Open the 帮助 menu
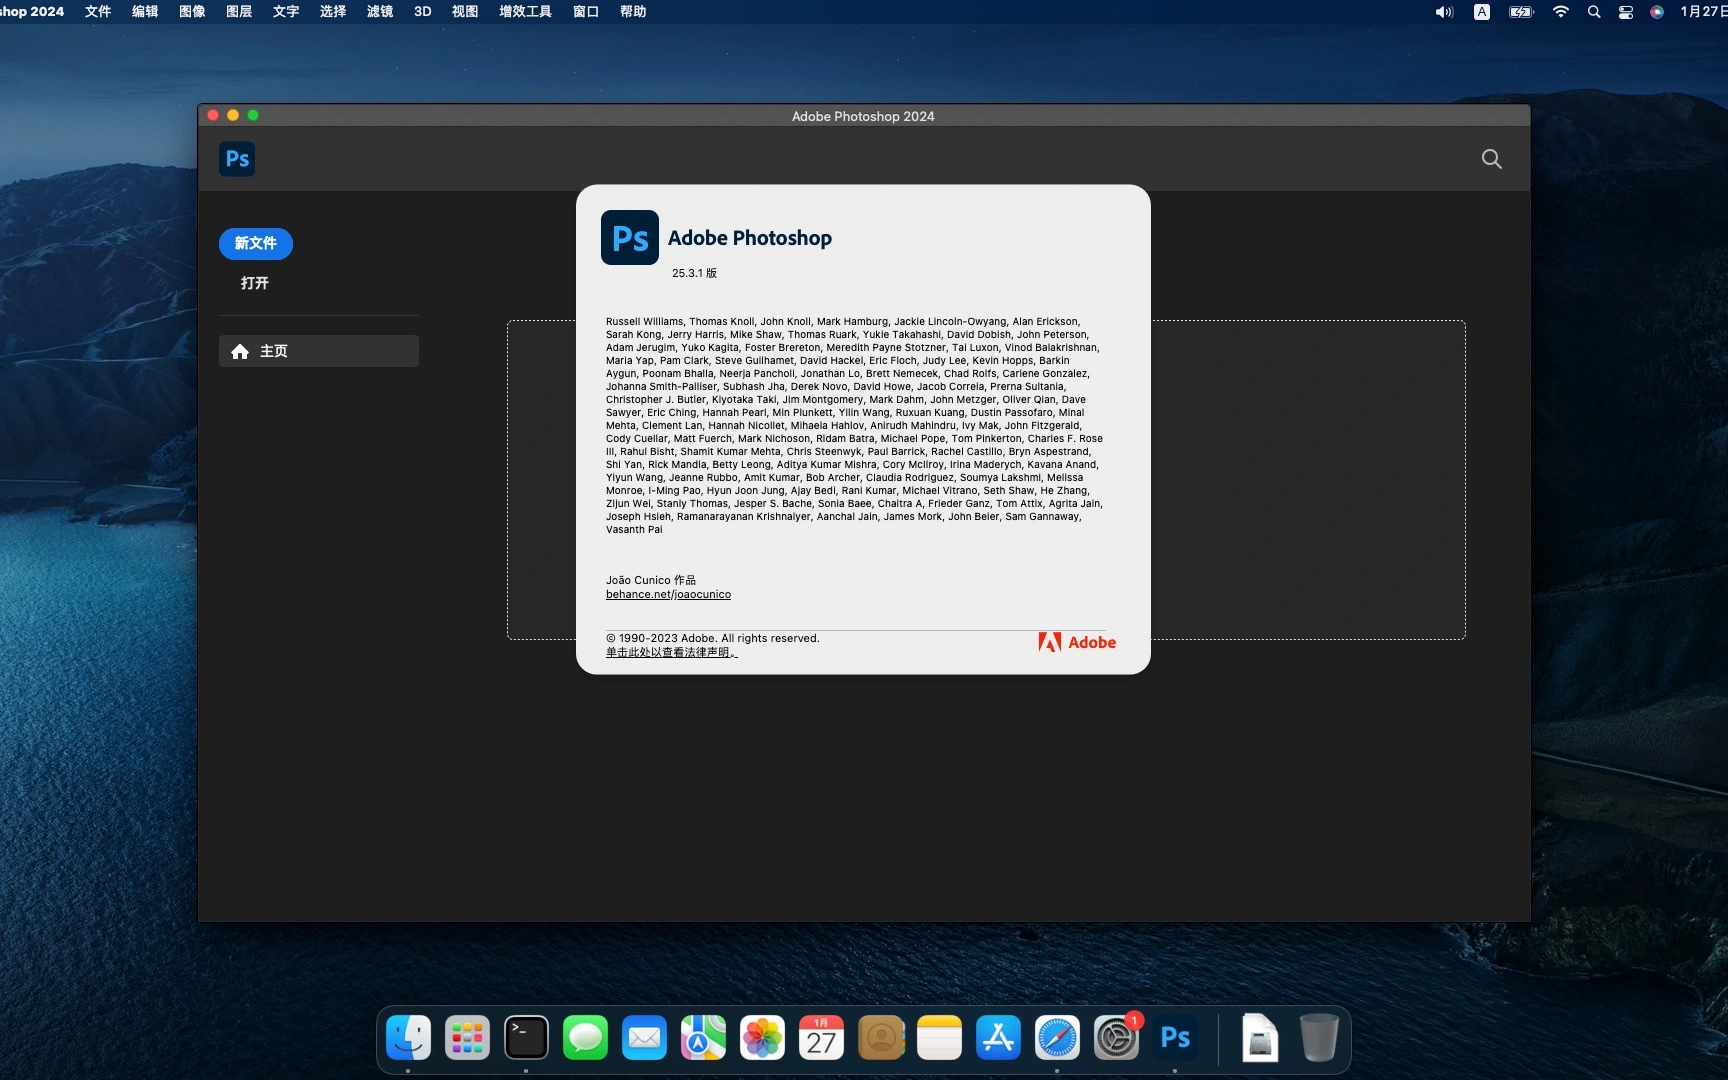The image size is (1728, 1080). 633,12
